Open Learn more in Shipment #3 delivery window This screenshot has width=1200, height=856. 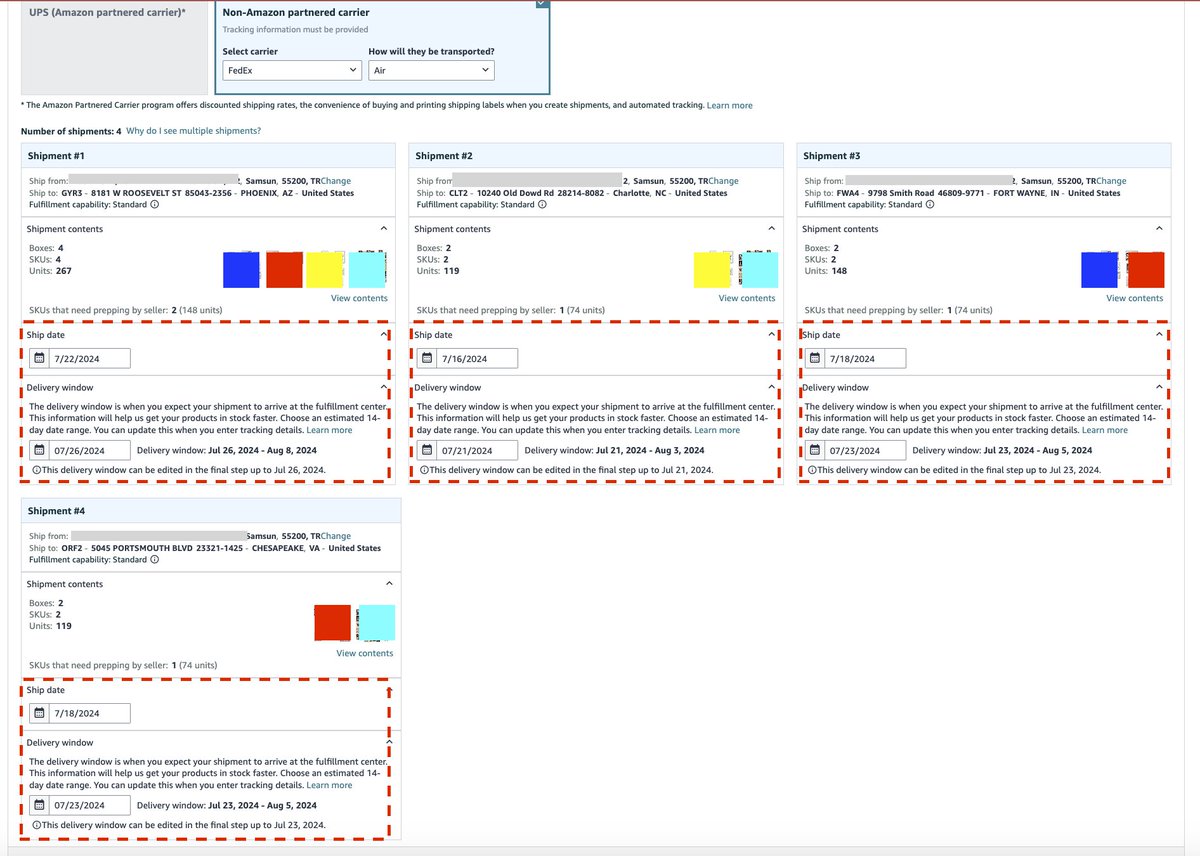(1105, 430)
